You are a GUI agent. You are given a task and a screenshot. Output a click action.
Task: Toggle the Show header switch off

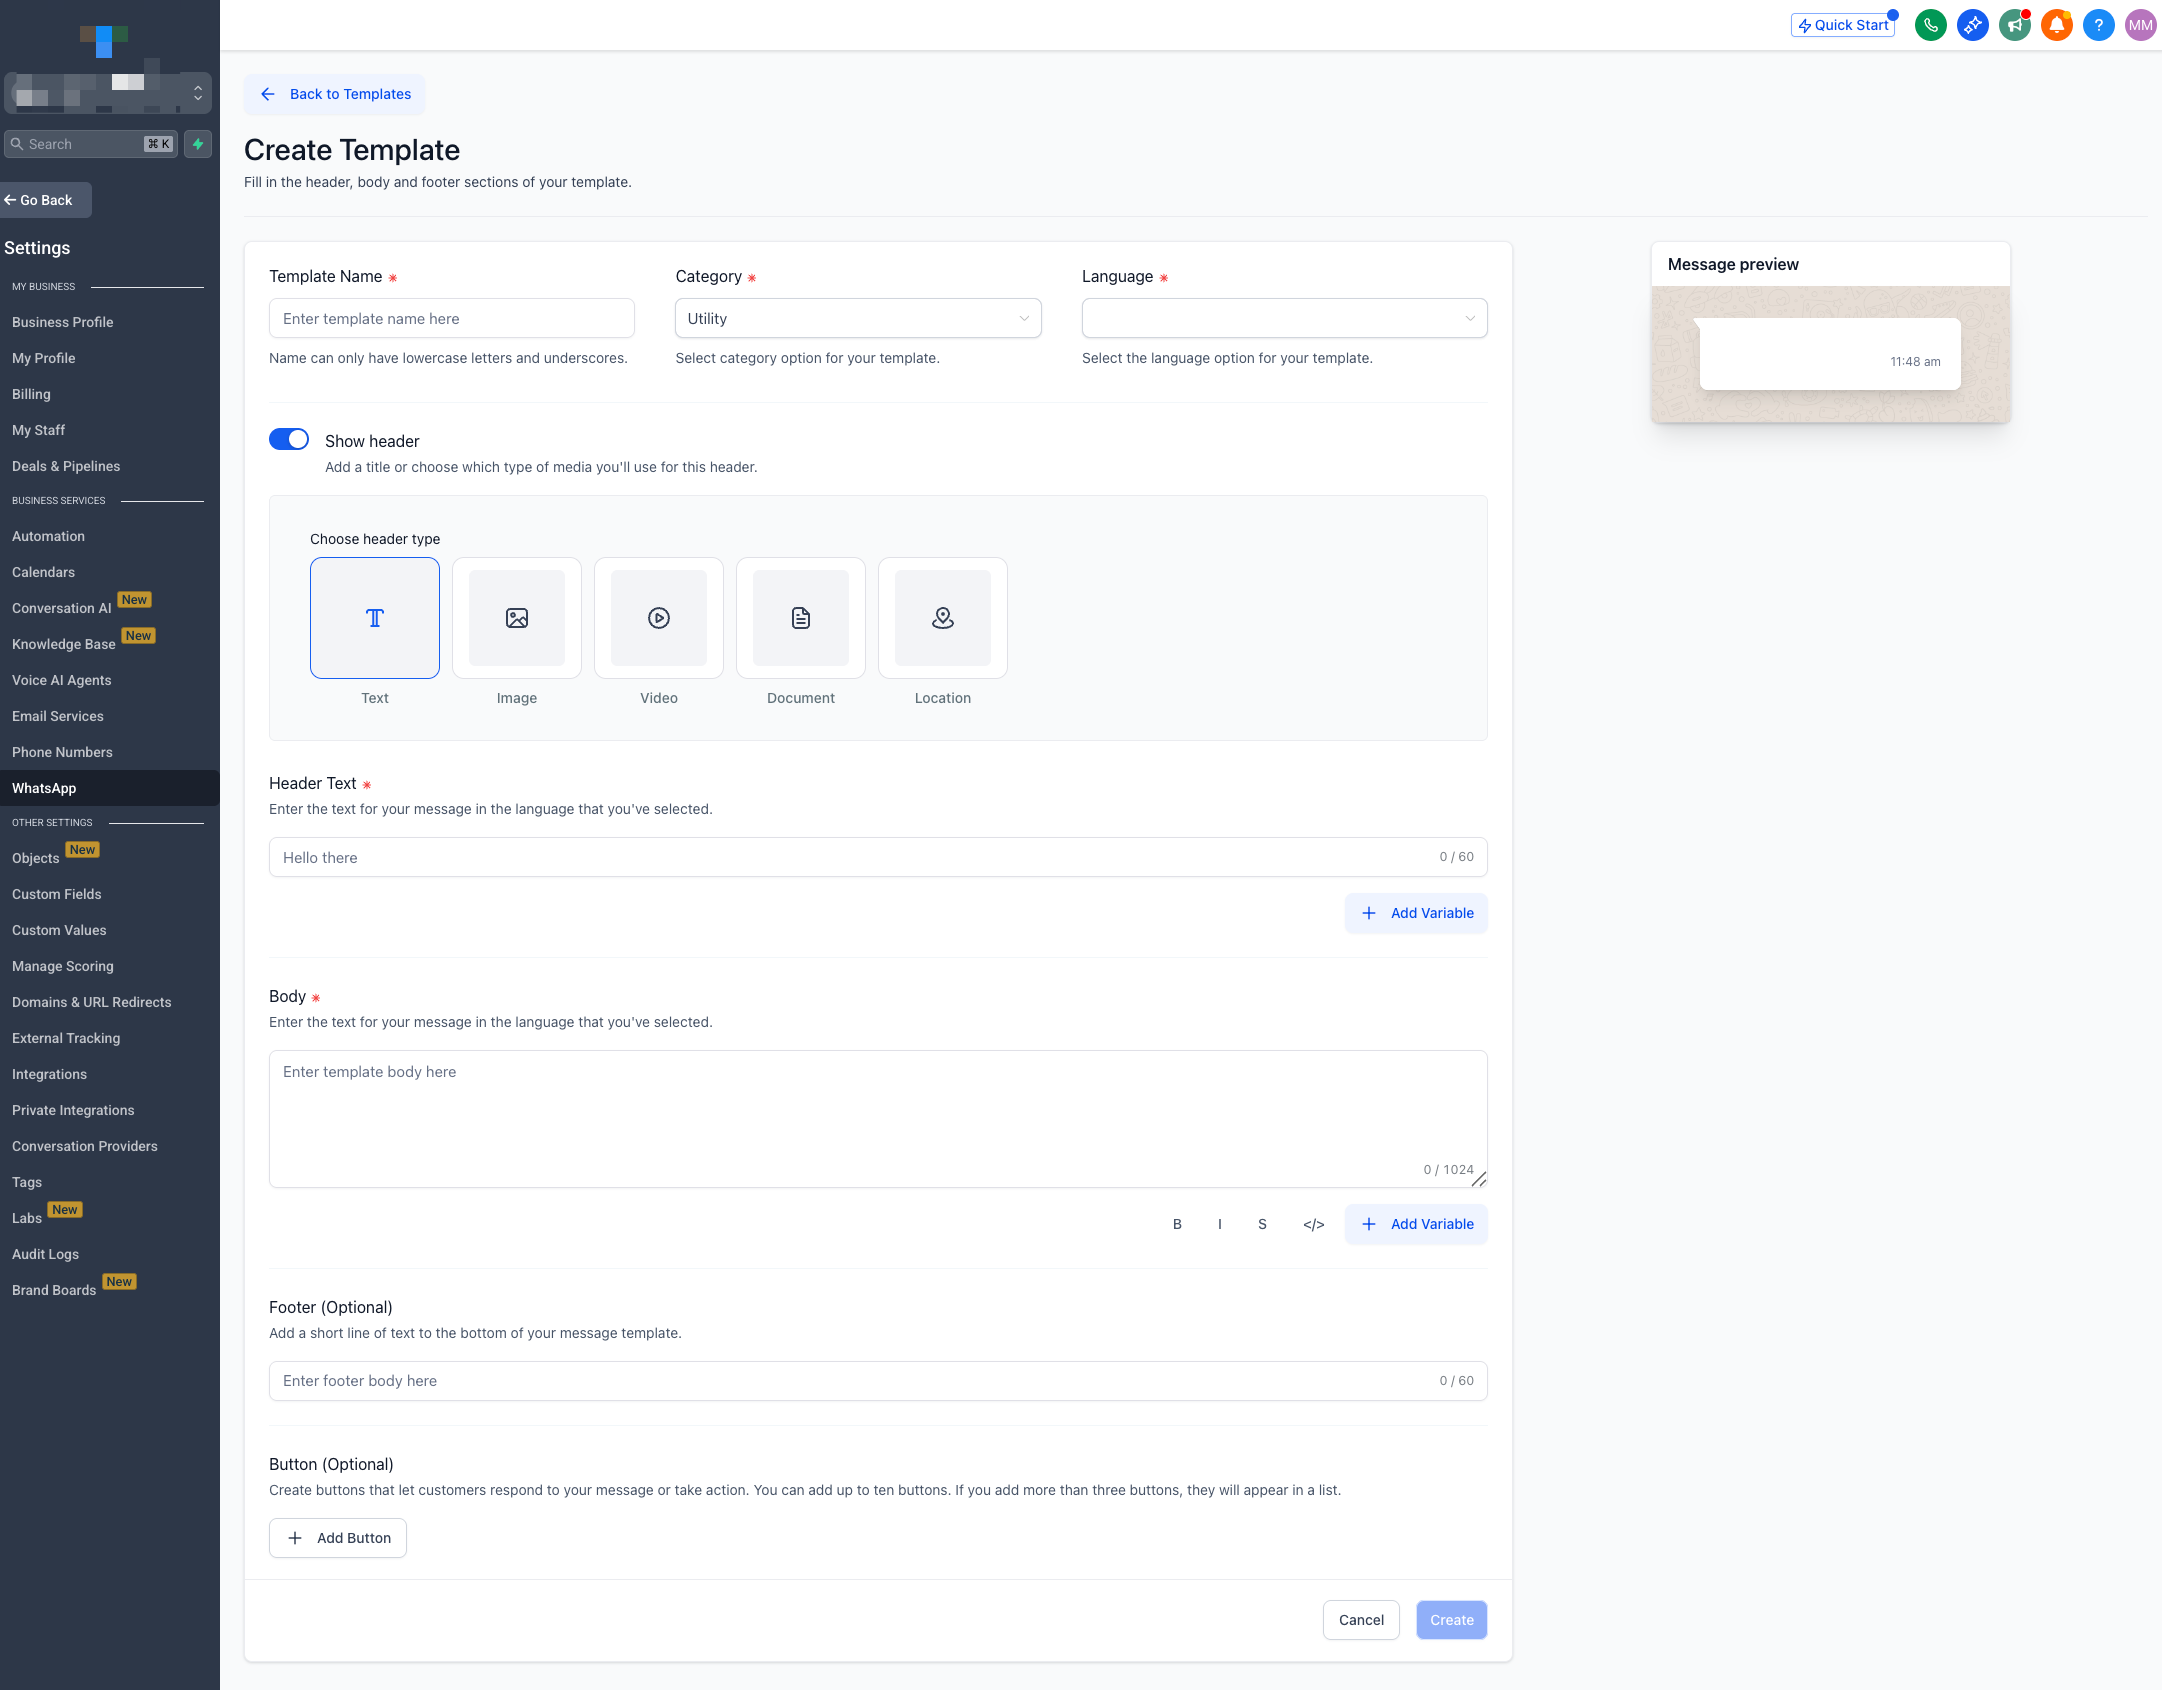[x=289, y=440]
